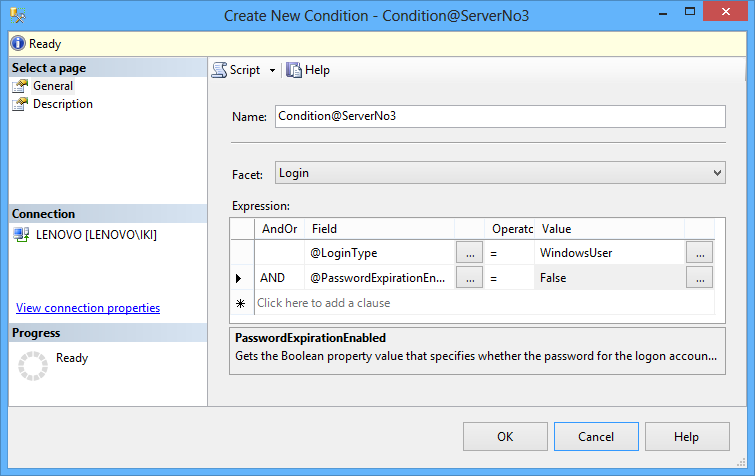Click the Help toolbar icon
This screenshot has width=755, height=476.
294,70
